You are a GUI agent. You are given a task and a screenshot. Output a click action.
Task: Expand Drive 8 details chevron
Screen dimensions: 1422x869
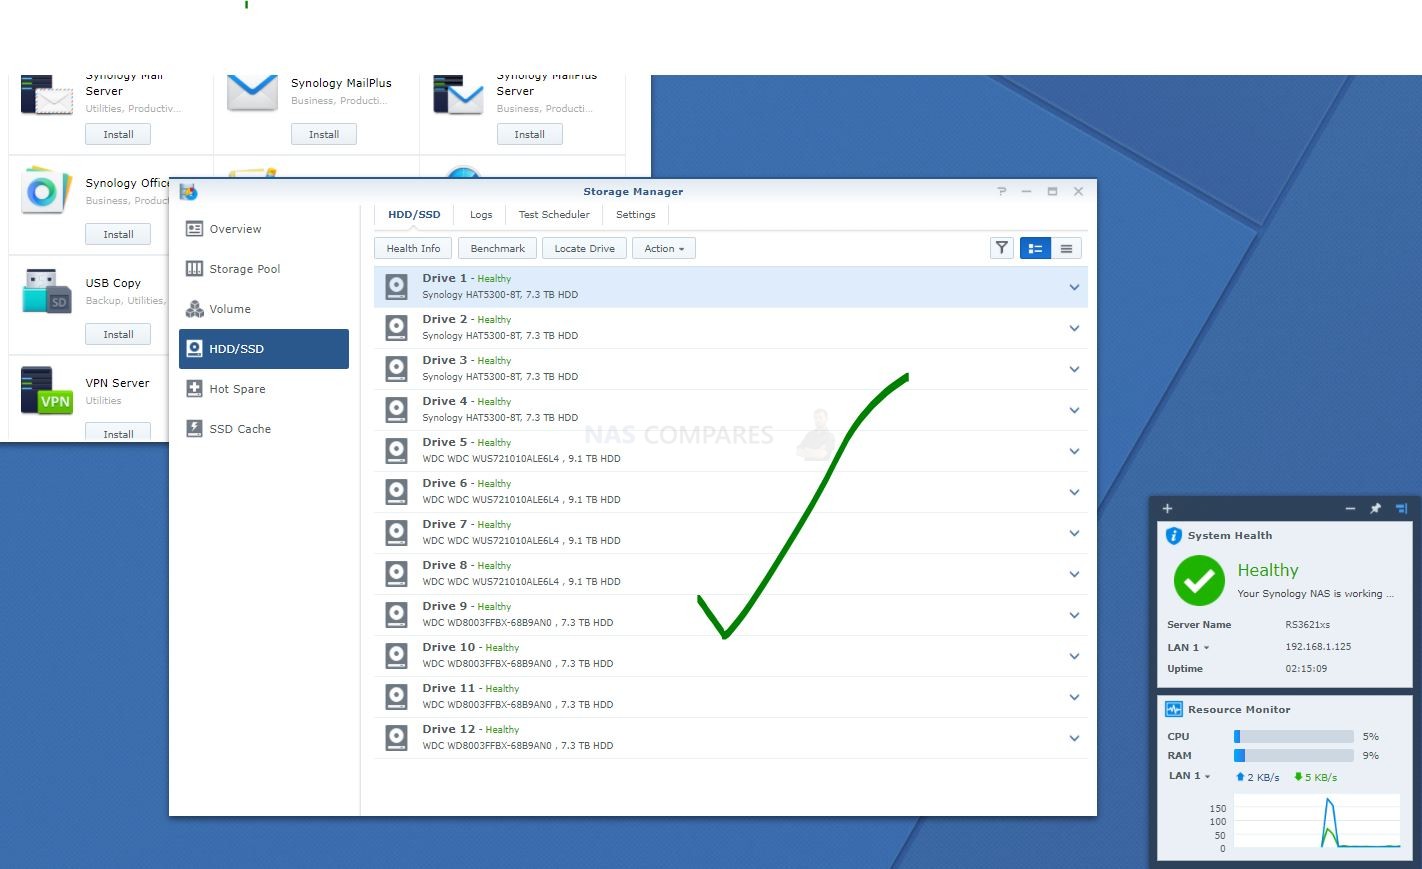pos(1074,575)
